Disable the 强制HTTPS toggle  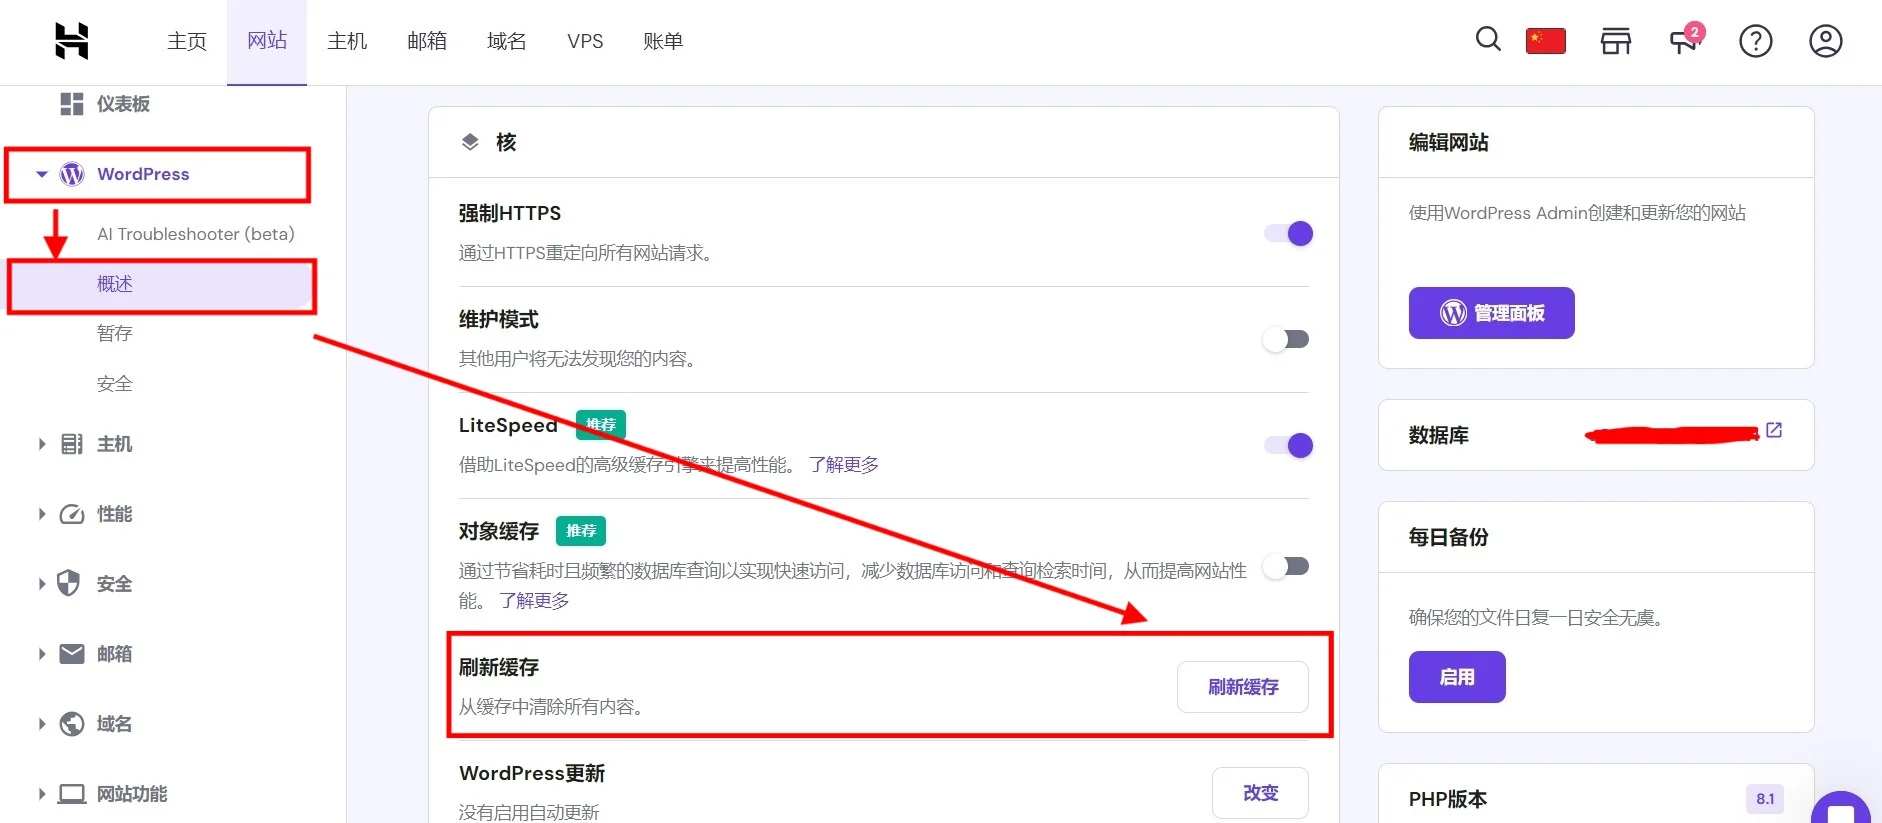pyautogui.click(x=1288, y=233)
